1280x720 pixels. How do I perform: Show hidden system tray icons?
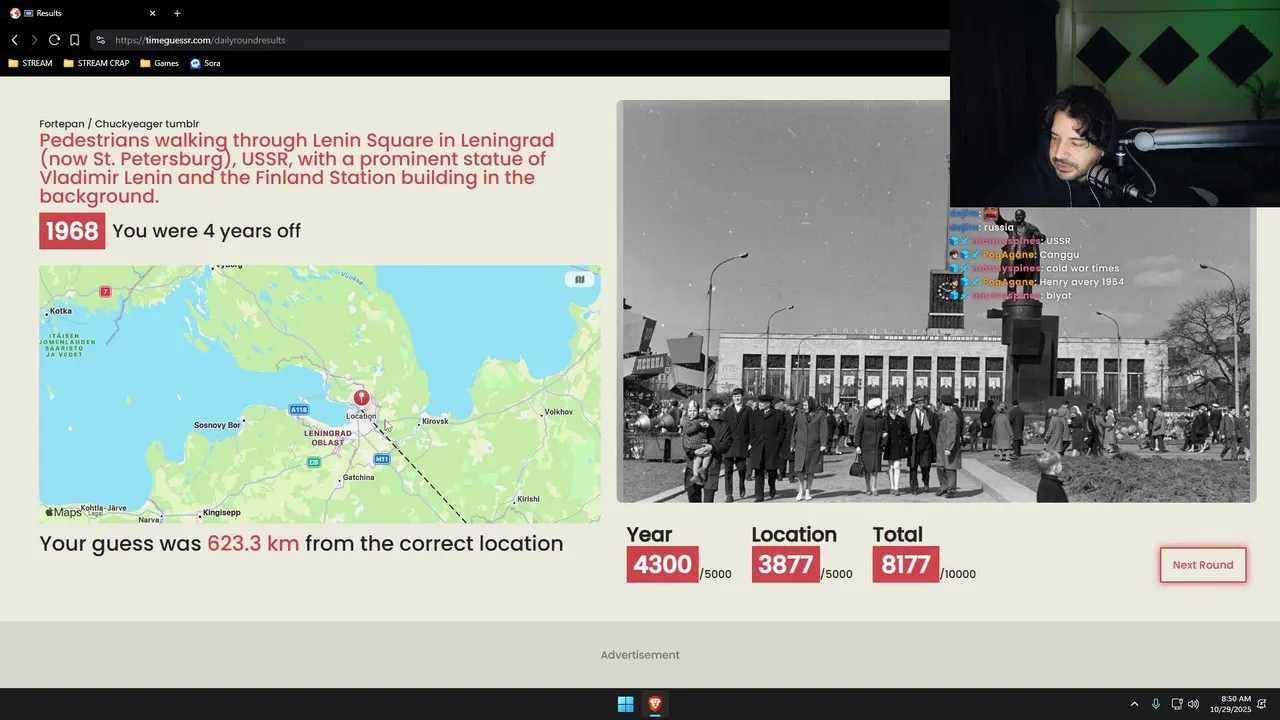[1134, 704]
